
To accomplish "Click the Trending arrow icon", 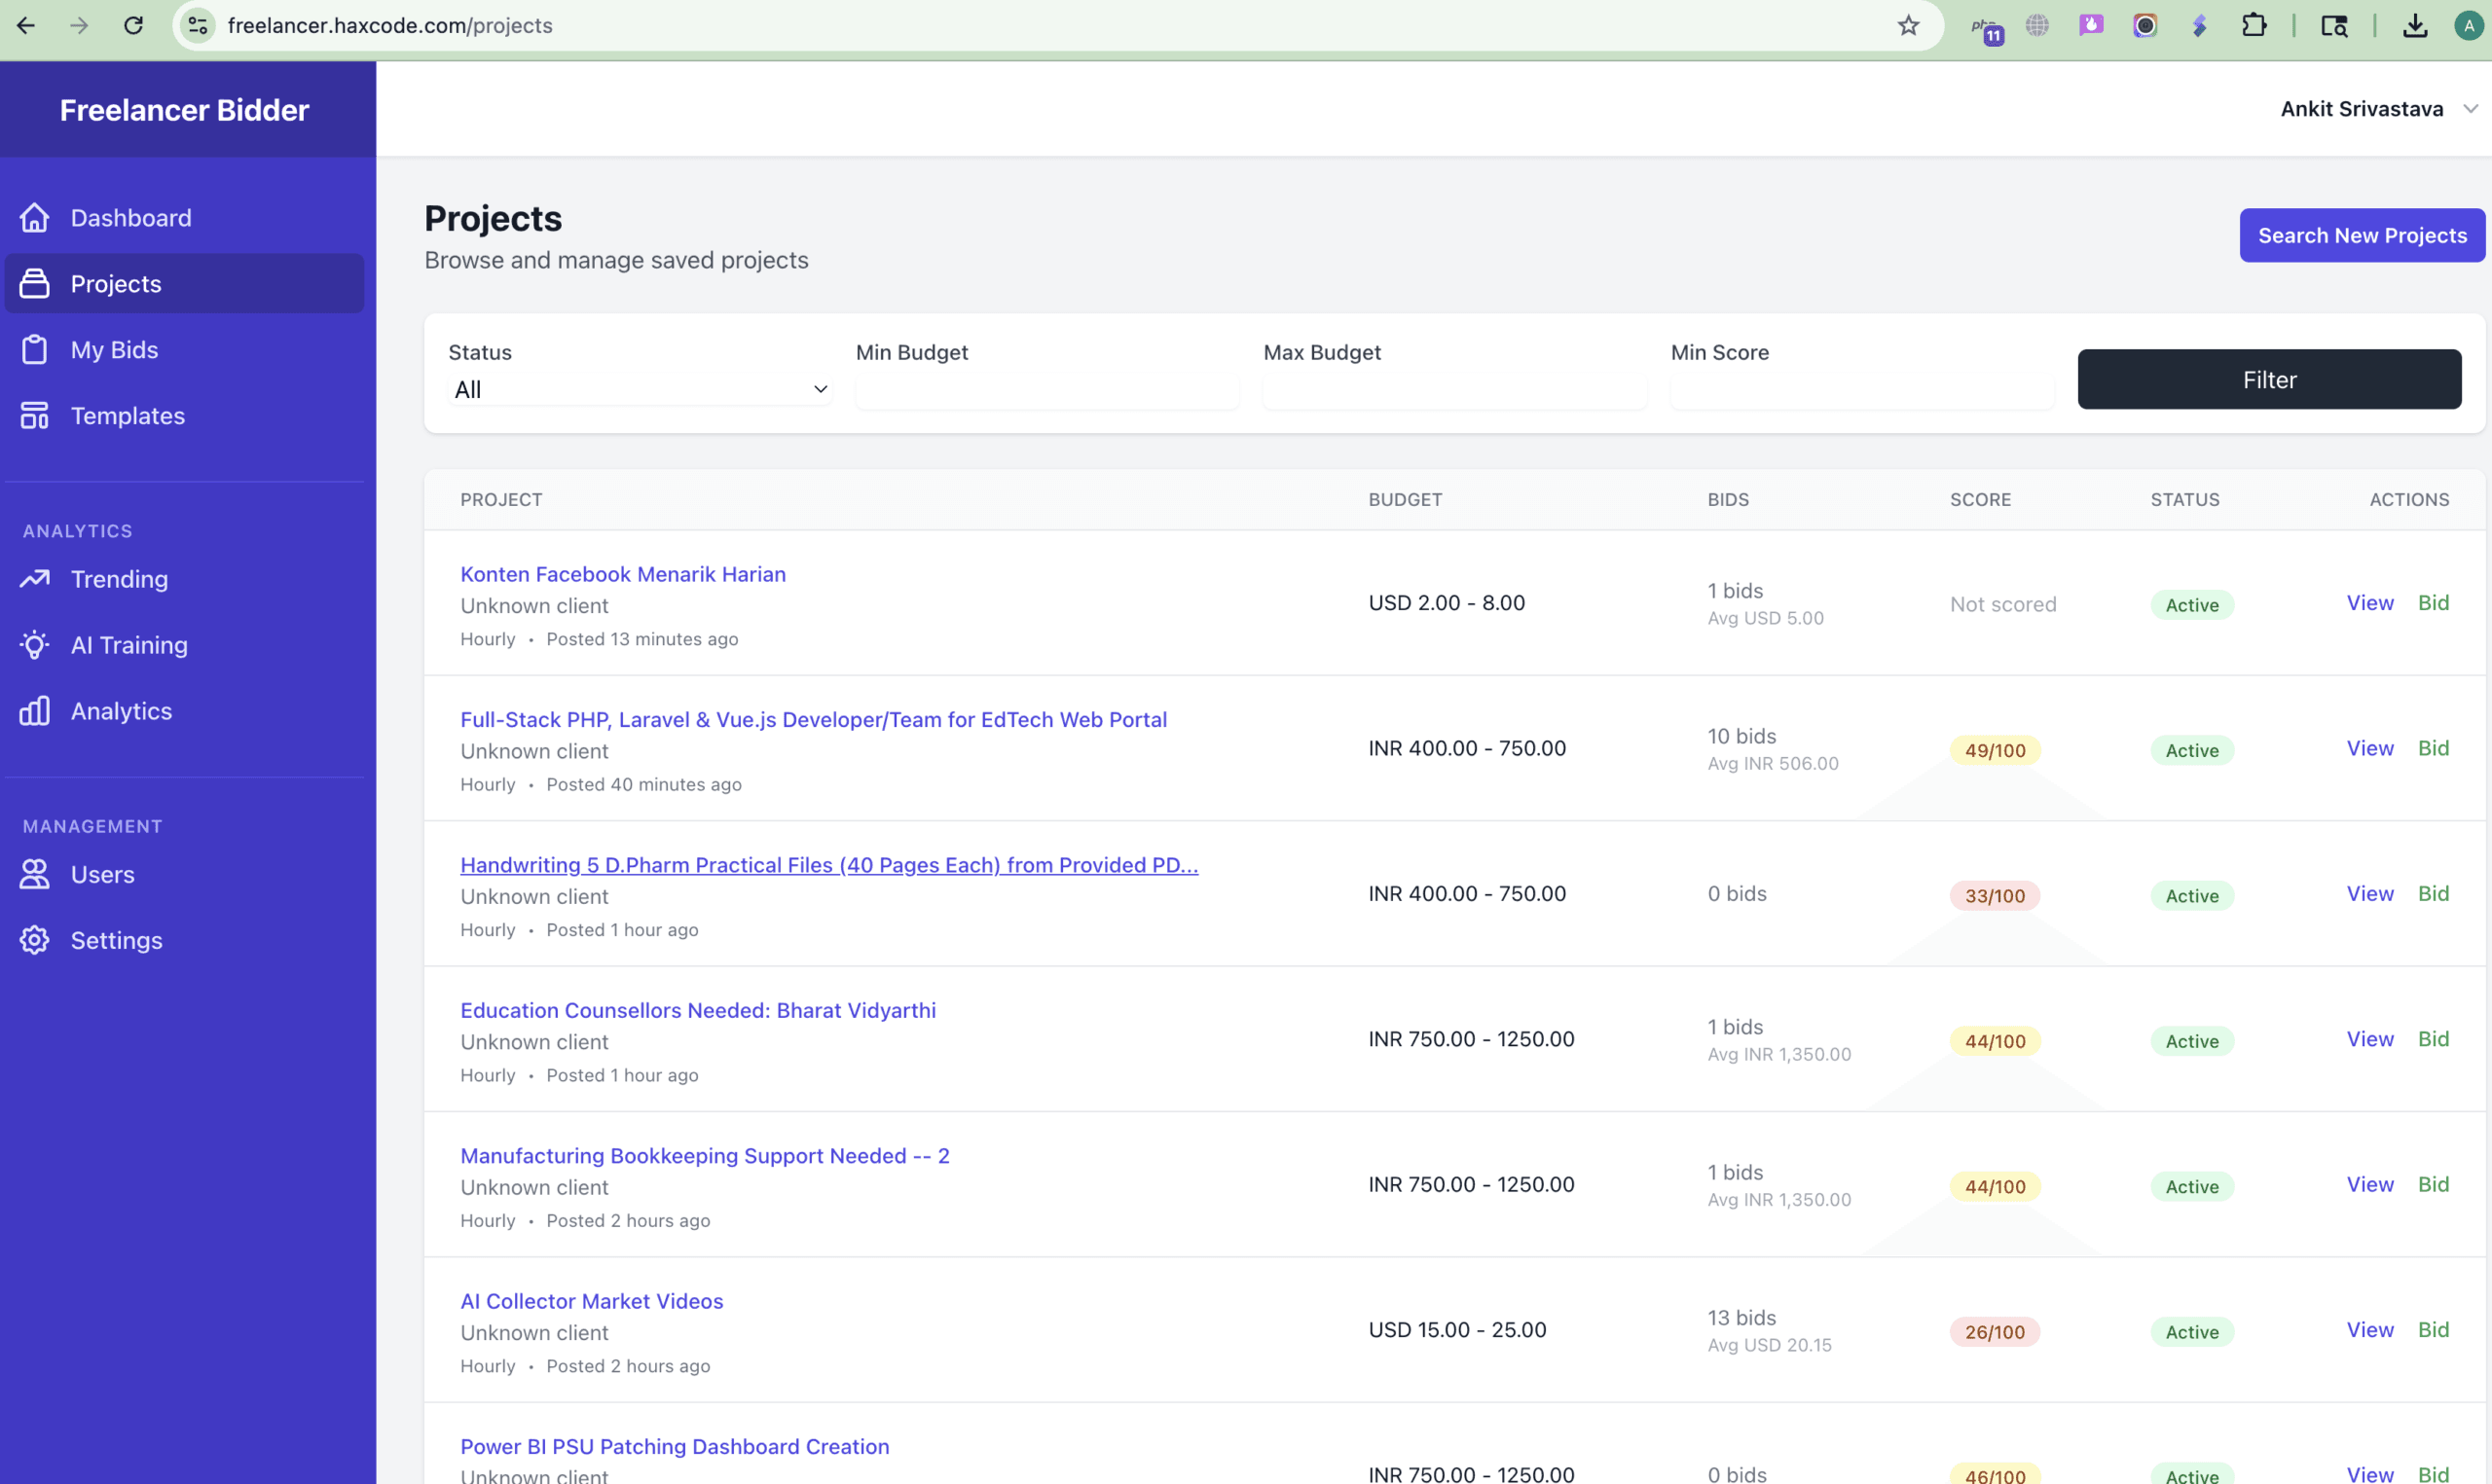I will pos(34,578).
